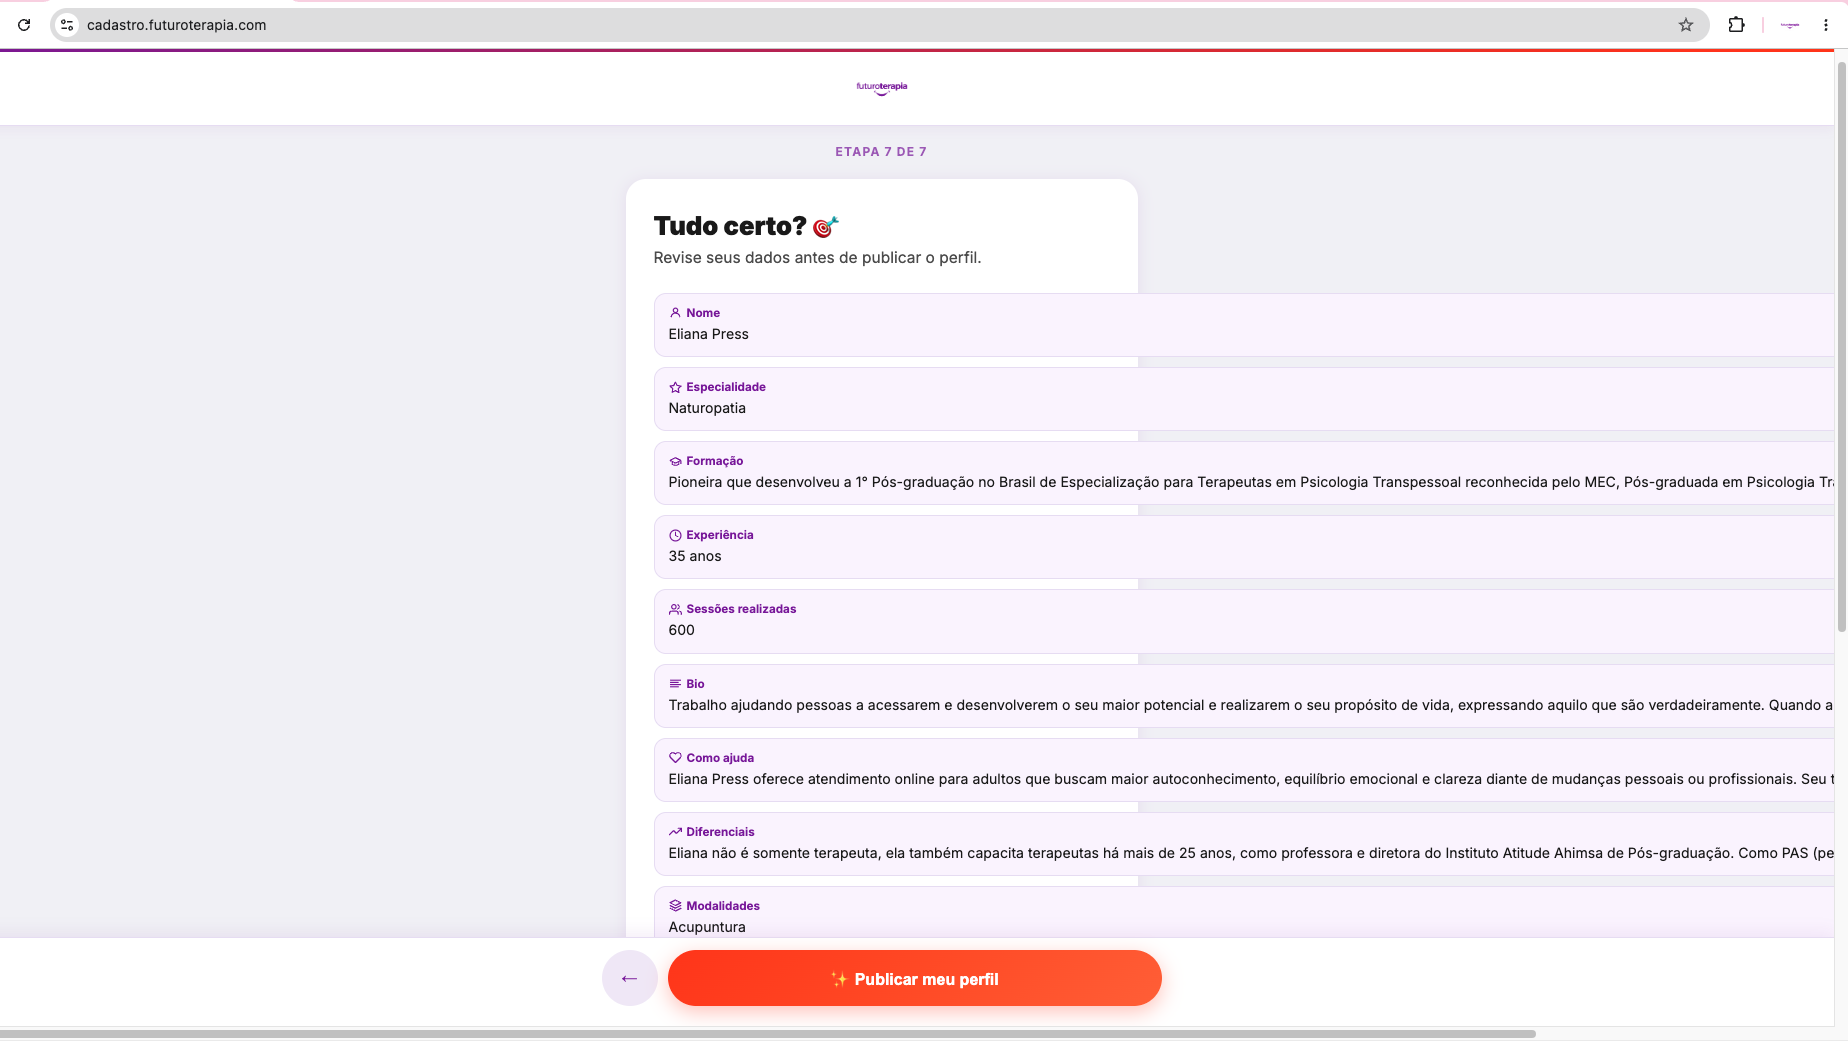Viewport: 1848px width, 1041px height.
Task: Click the futuroterapia logo
Action: [x=882, y=88]
